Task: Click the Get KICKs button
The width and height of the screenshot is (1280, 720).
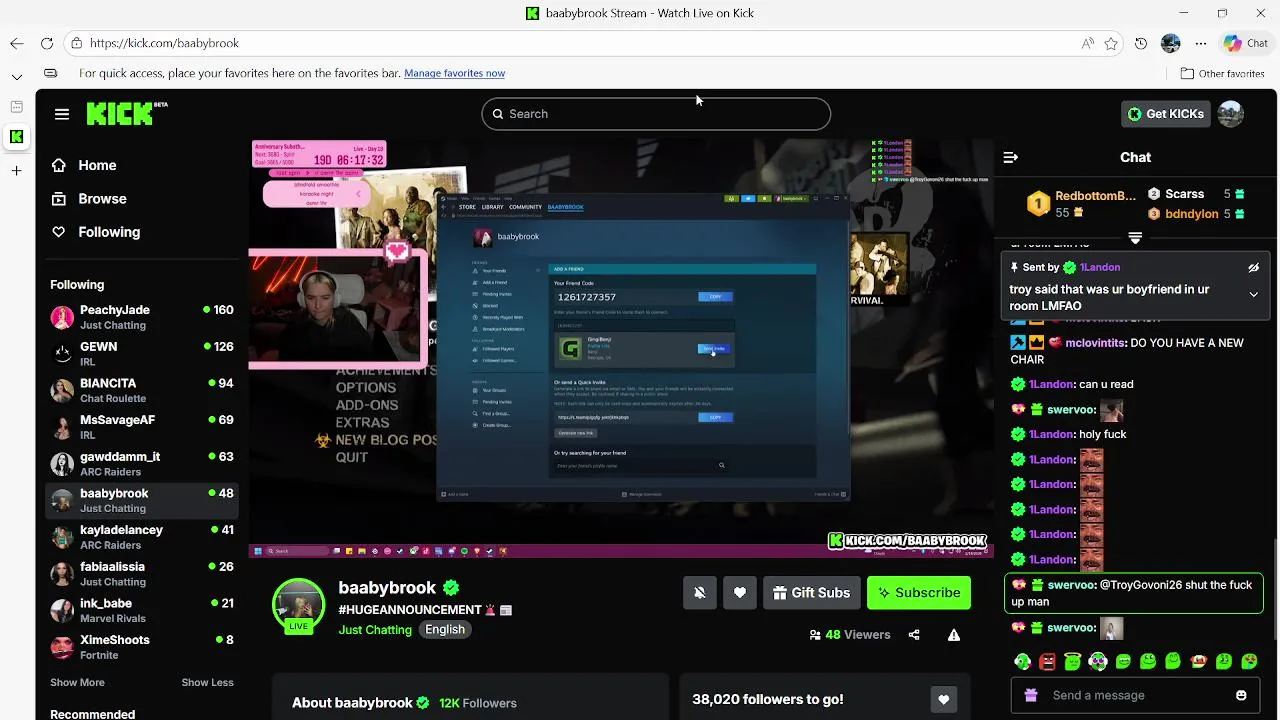Action: [x=1165, y=114]
